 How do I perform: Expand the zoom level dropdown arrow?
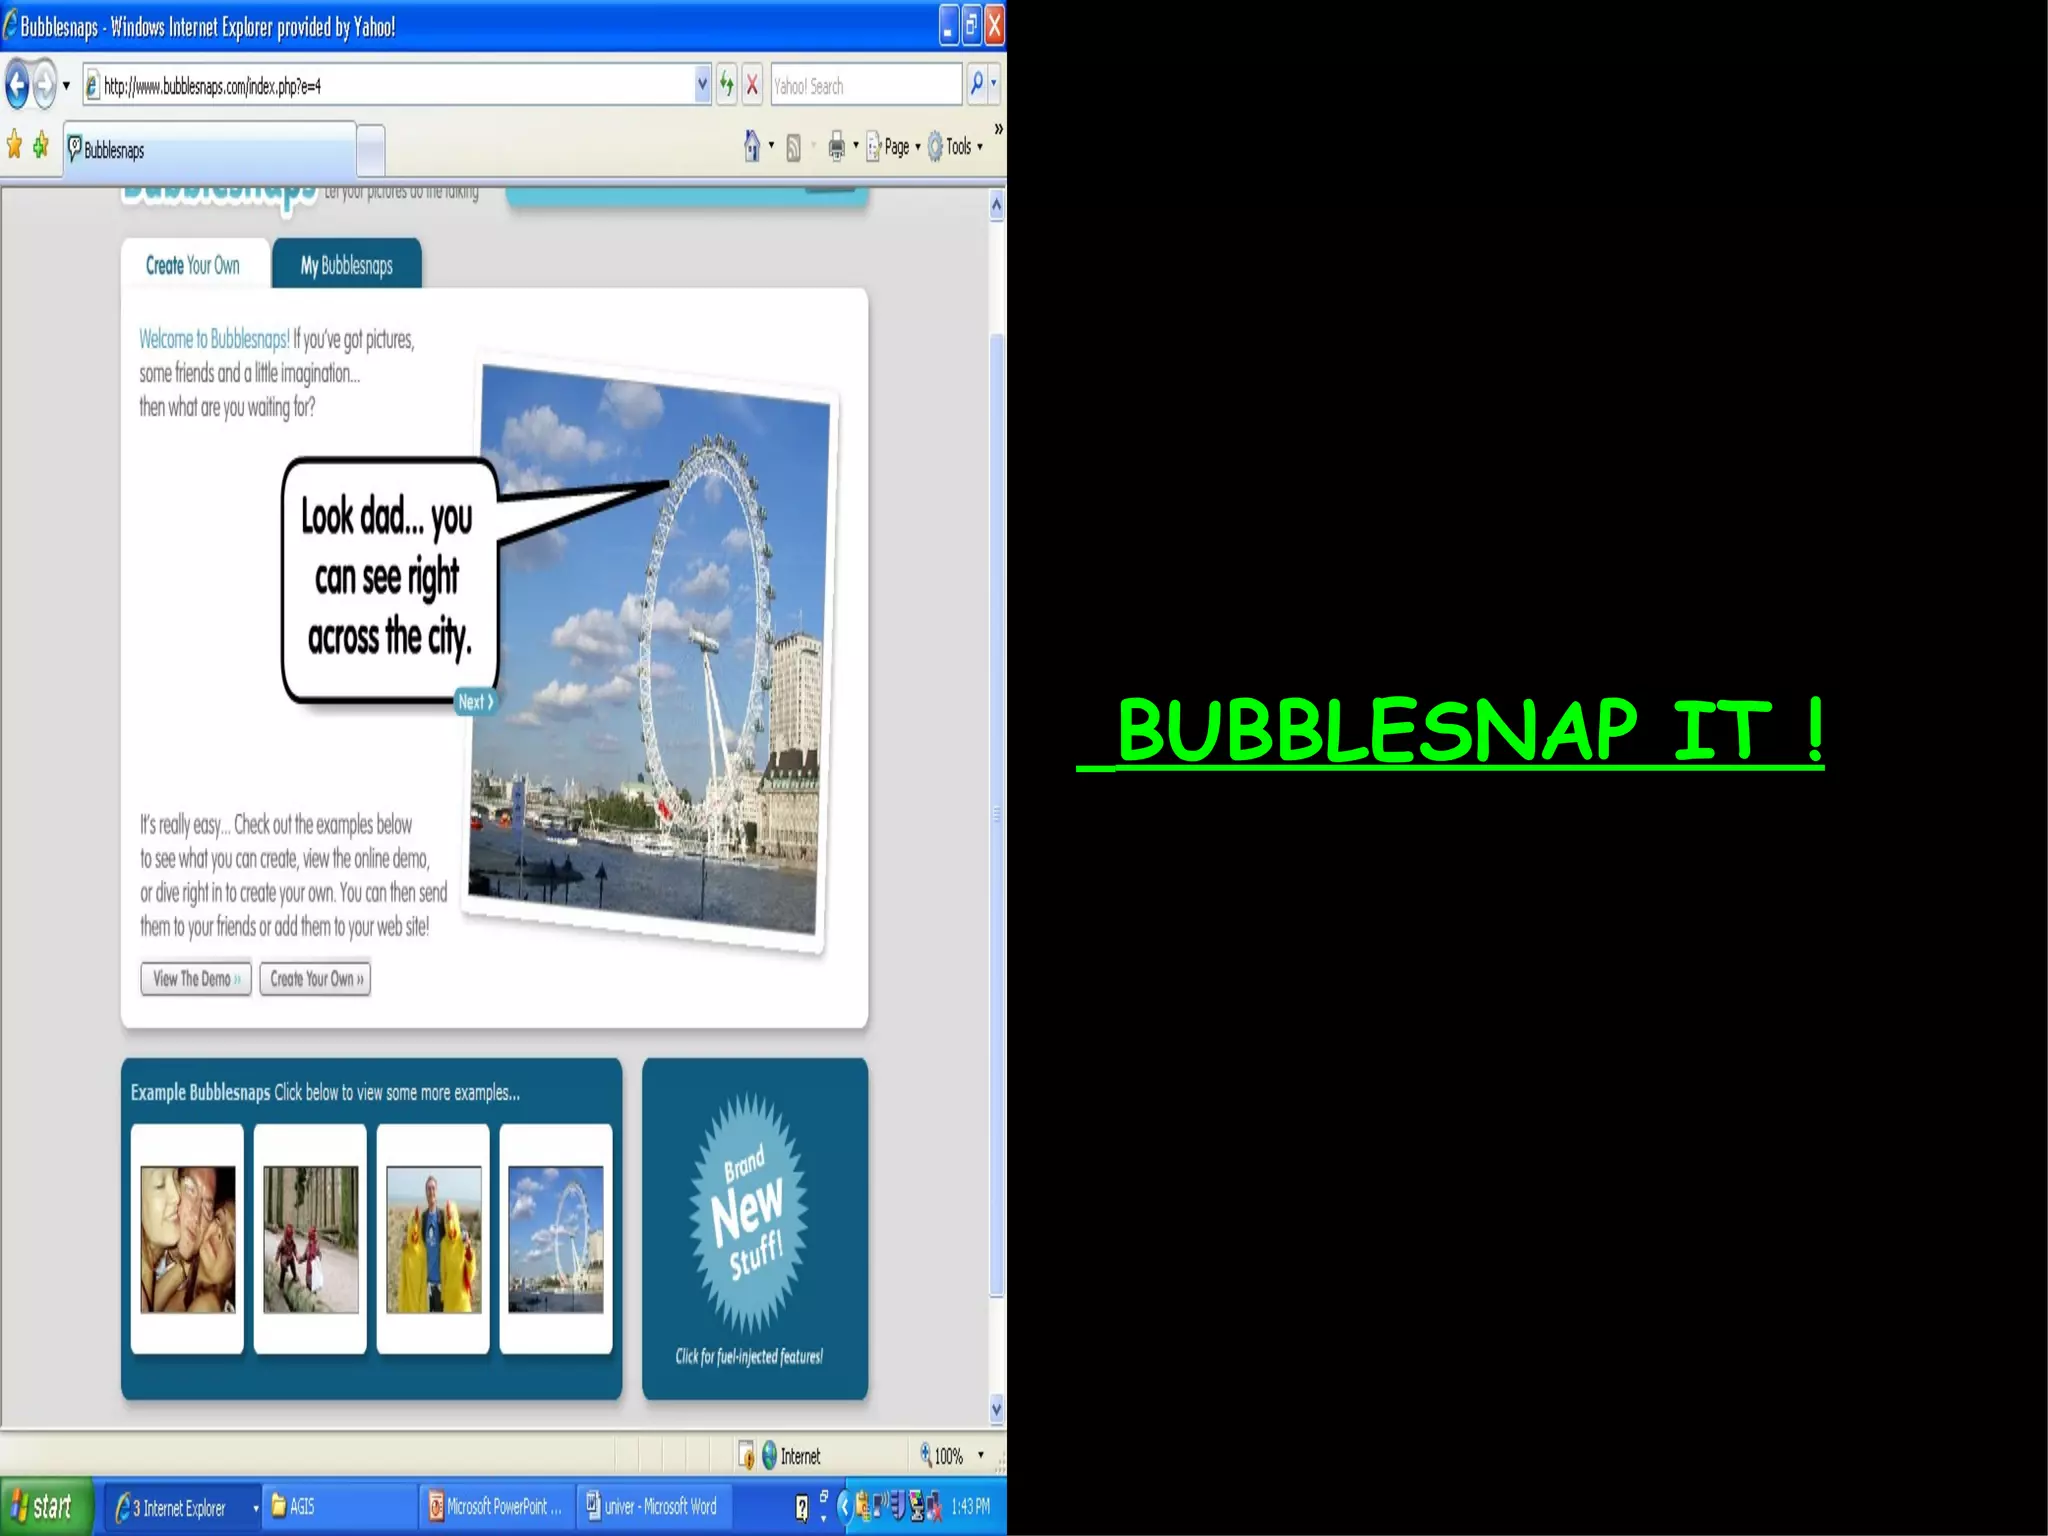coord(980,1456)
